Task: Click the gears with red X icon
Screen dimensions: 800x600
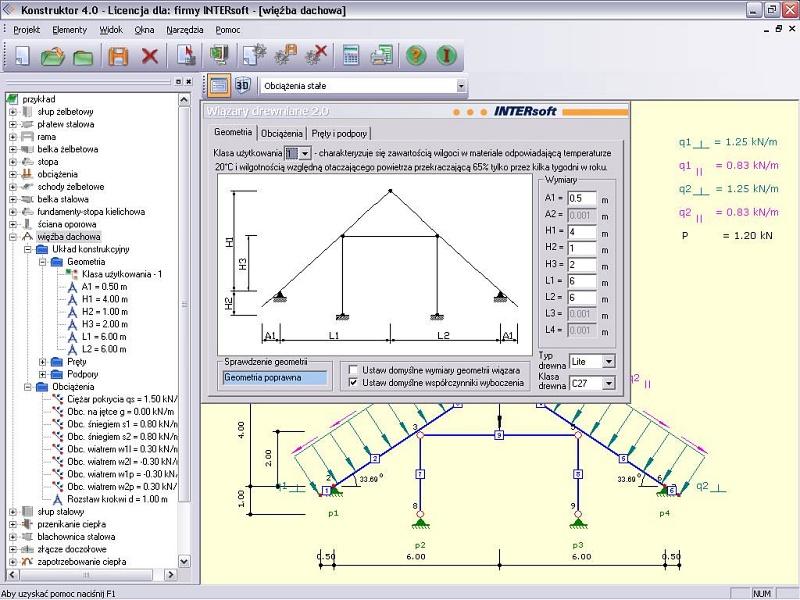Action: coord(316,55)
